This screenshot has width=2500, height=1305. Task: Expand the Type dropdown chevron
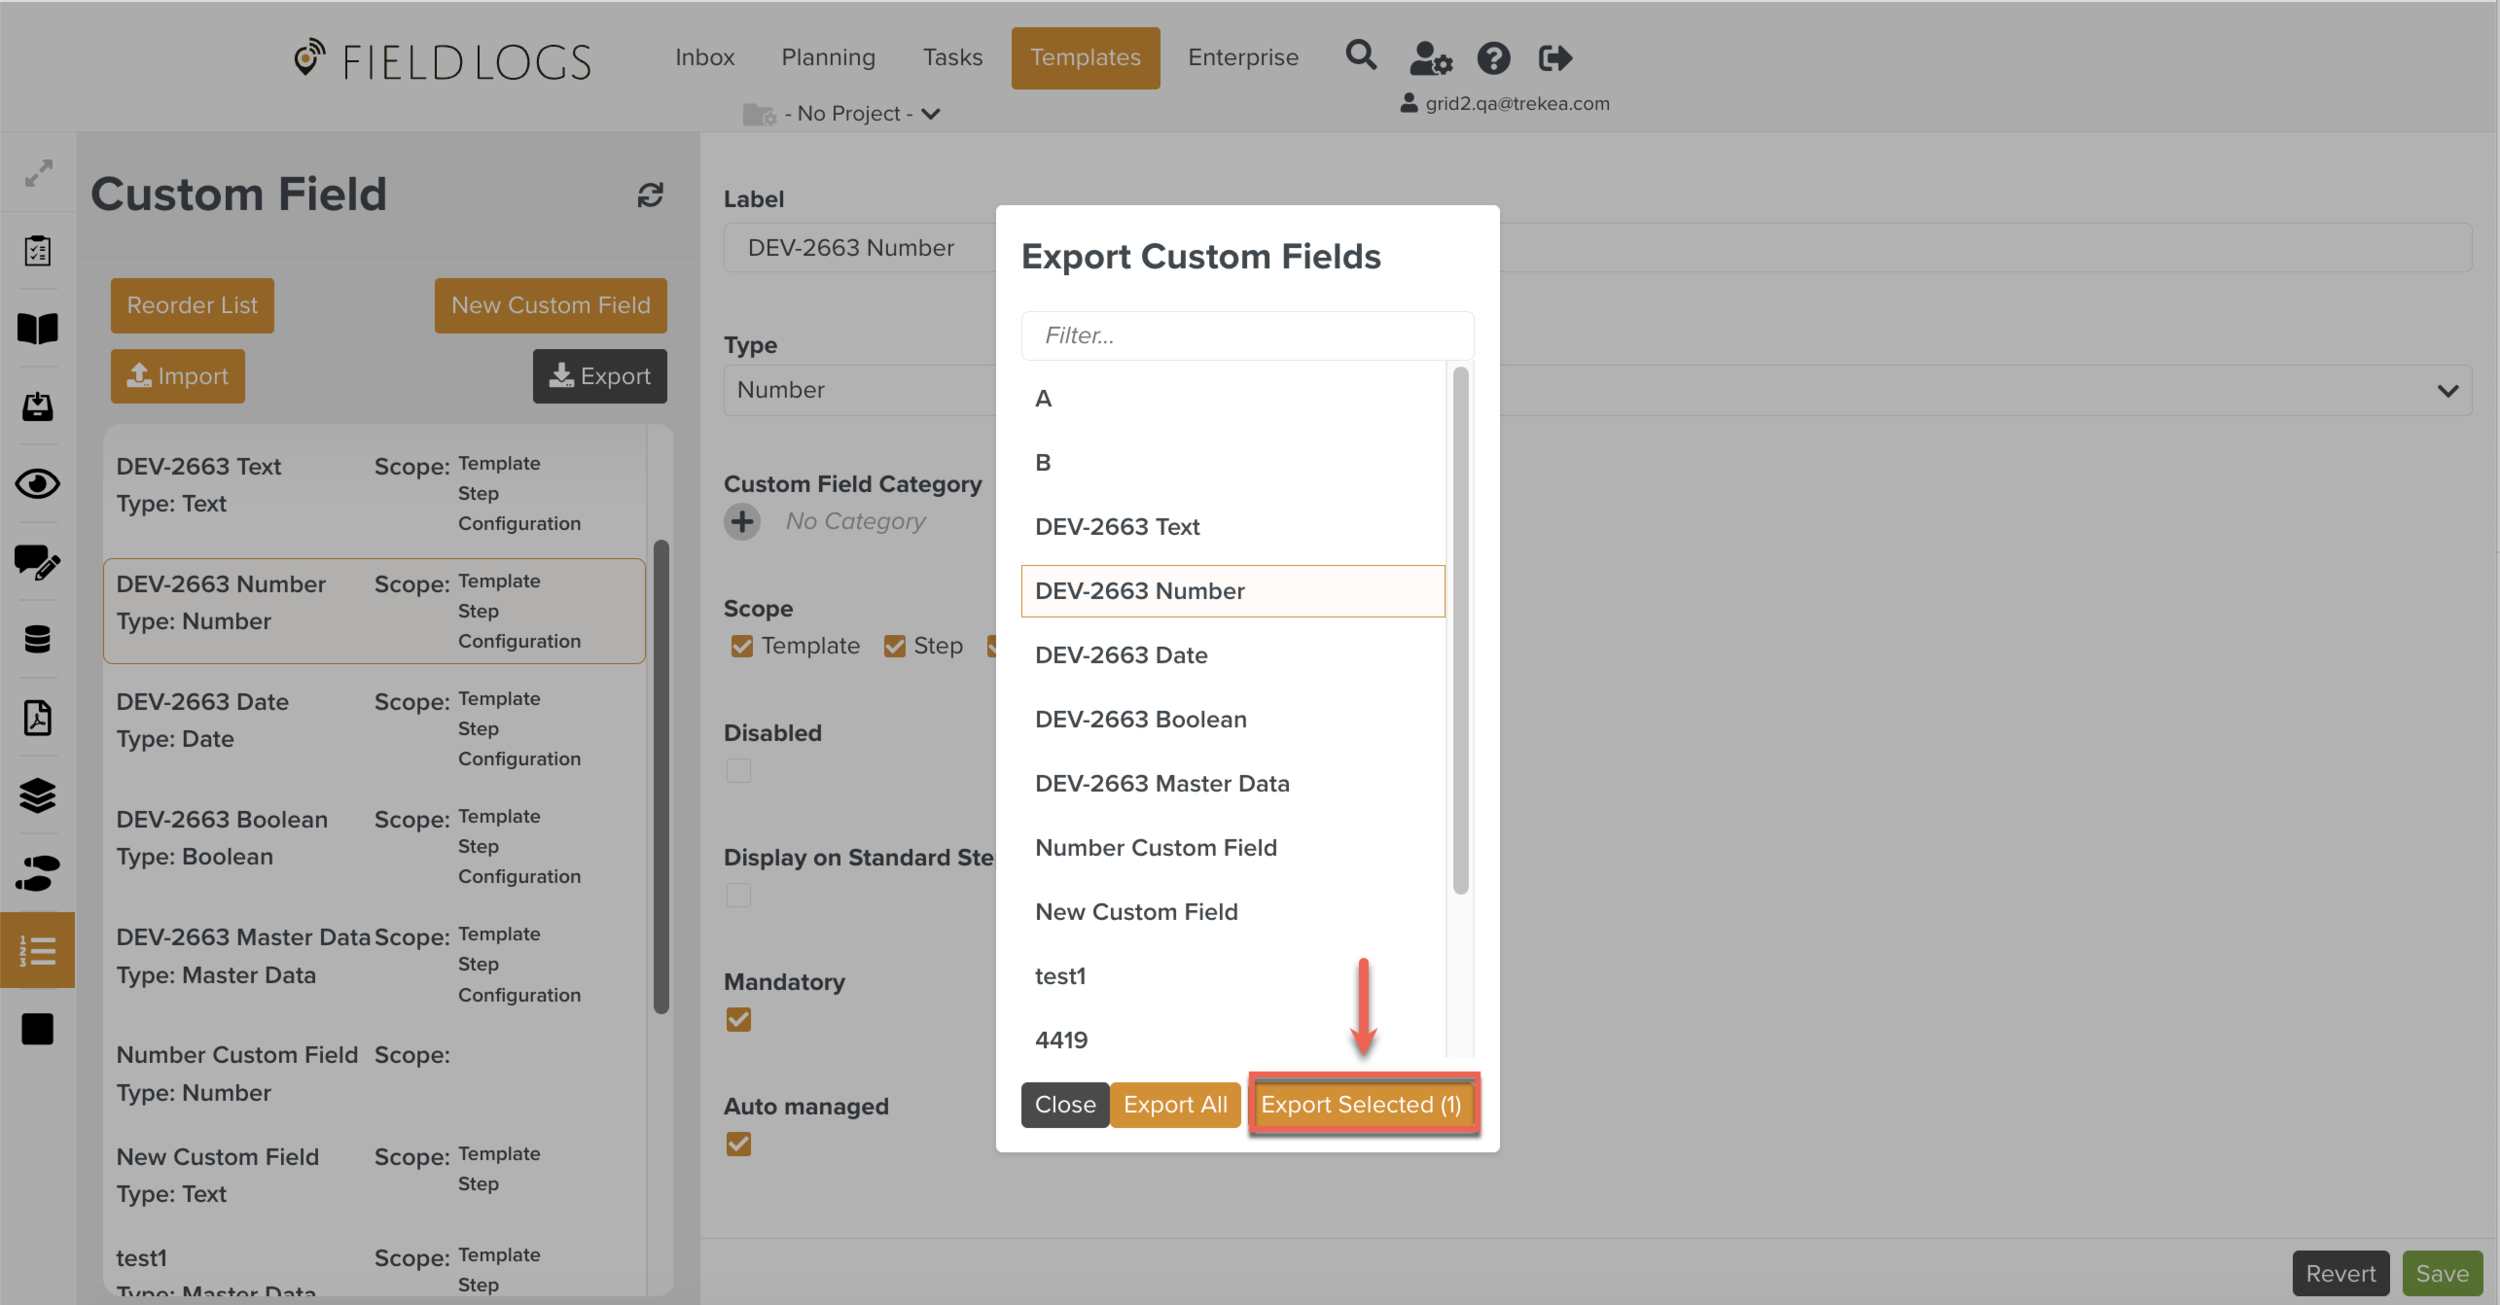(x=2446, y=391)
